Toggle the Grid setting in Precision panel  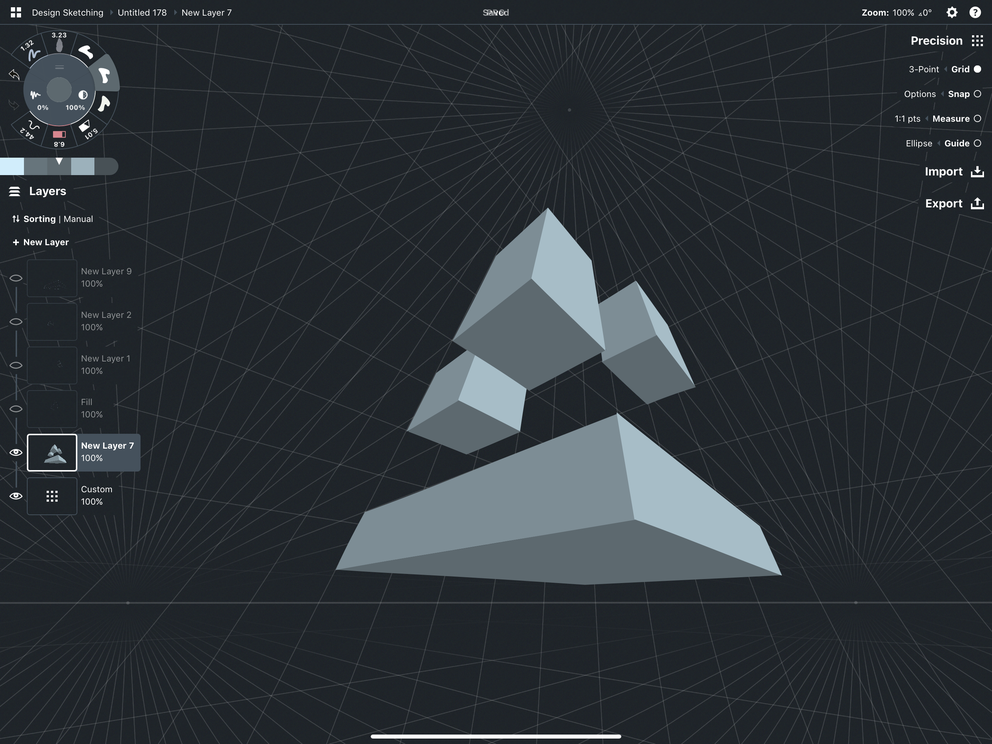click(975, 68)
